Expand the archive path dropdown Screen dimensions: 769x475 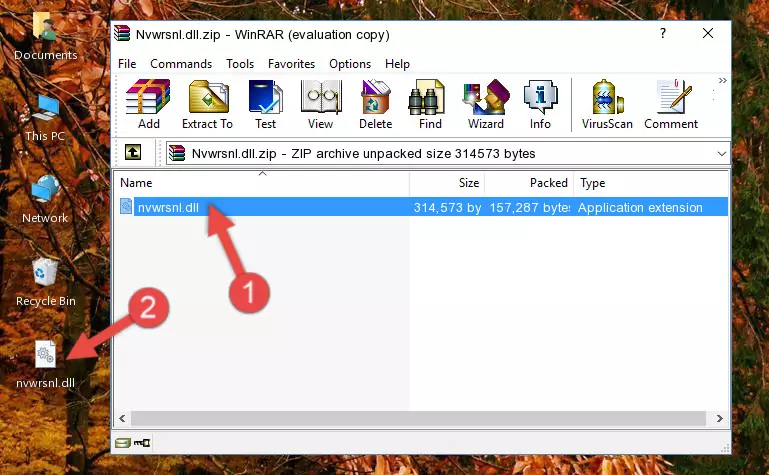(x=721, y=153)
